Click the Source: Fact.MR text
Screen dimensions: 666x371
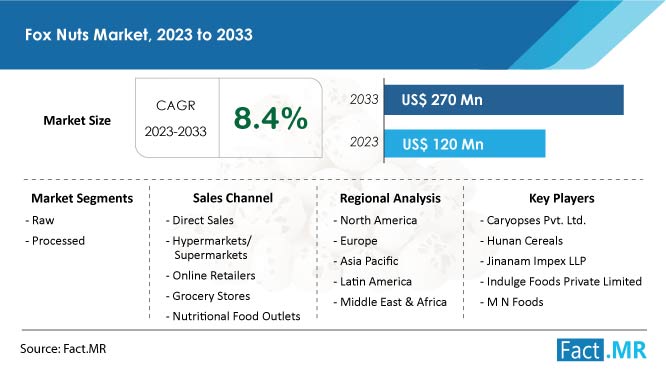pos(63,348)
